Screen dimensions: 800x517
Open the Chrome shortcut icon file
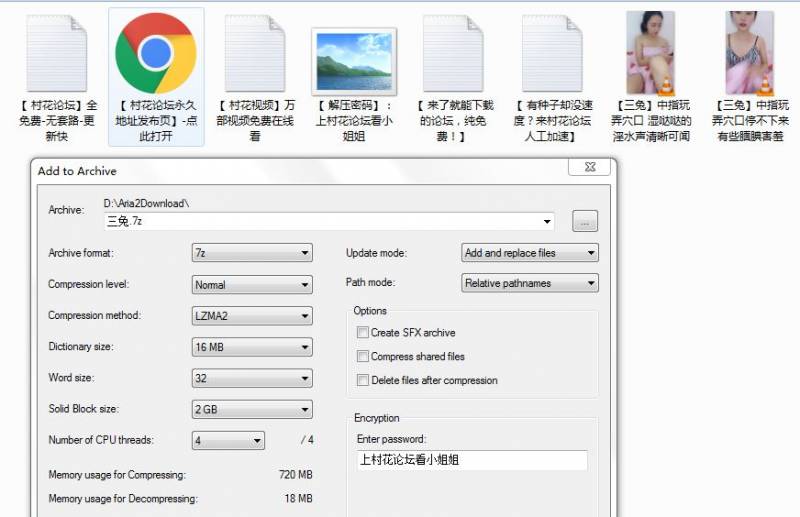tap(155, 53)
